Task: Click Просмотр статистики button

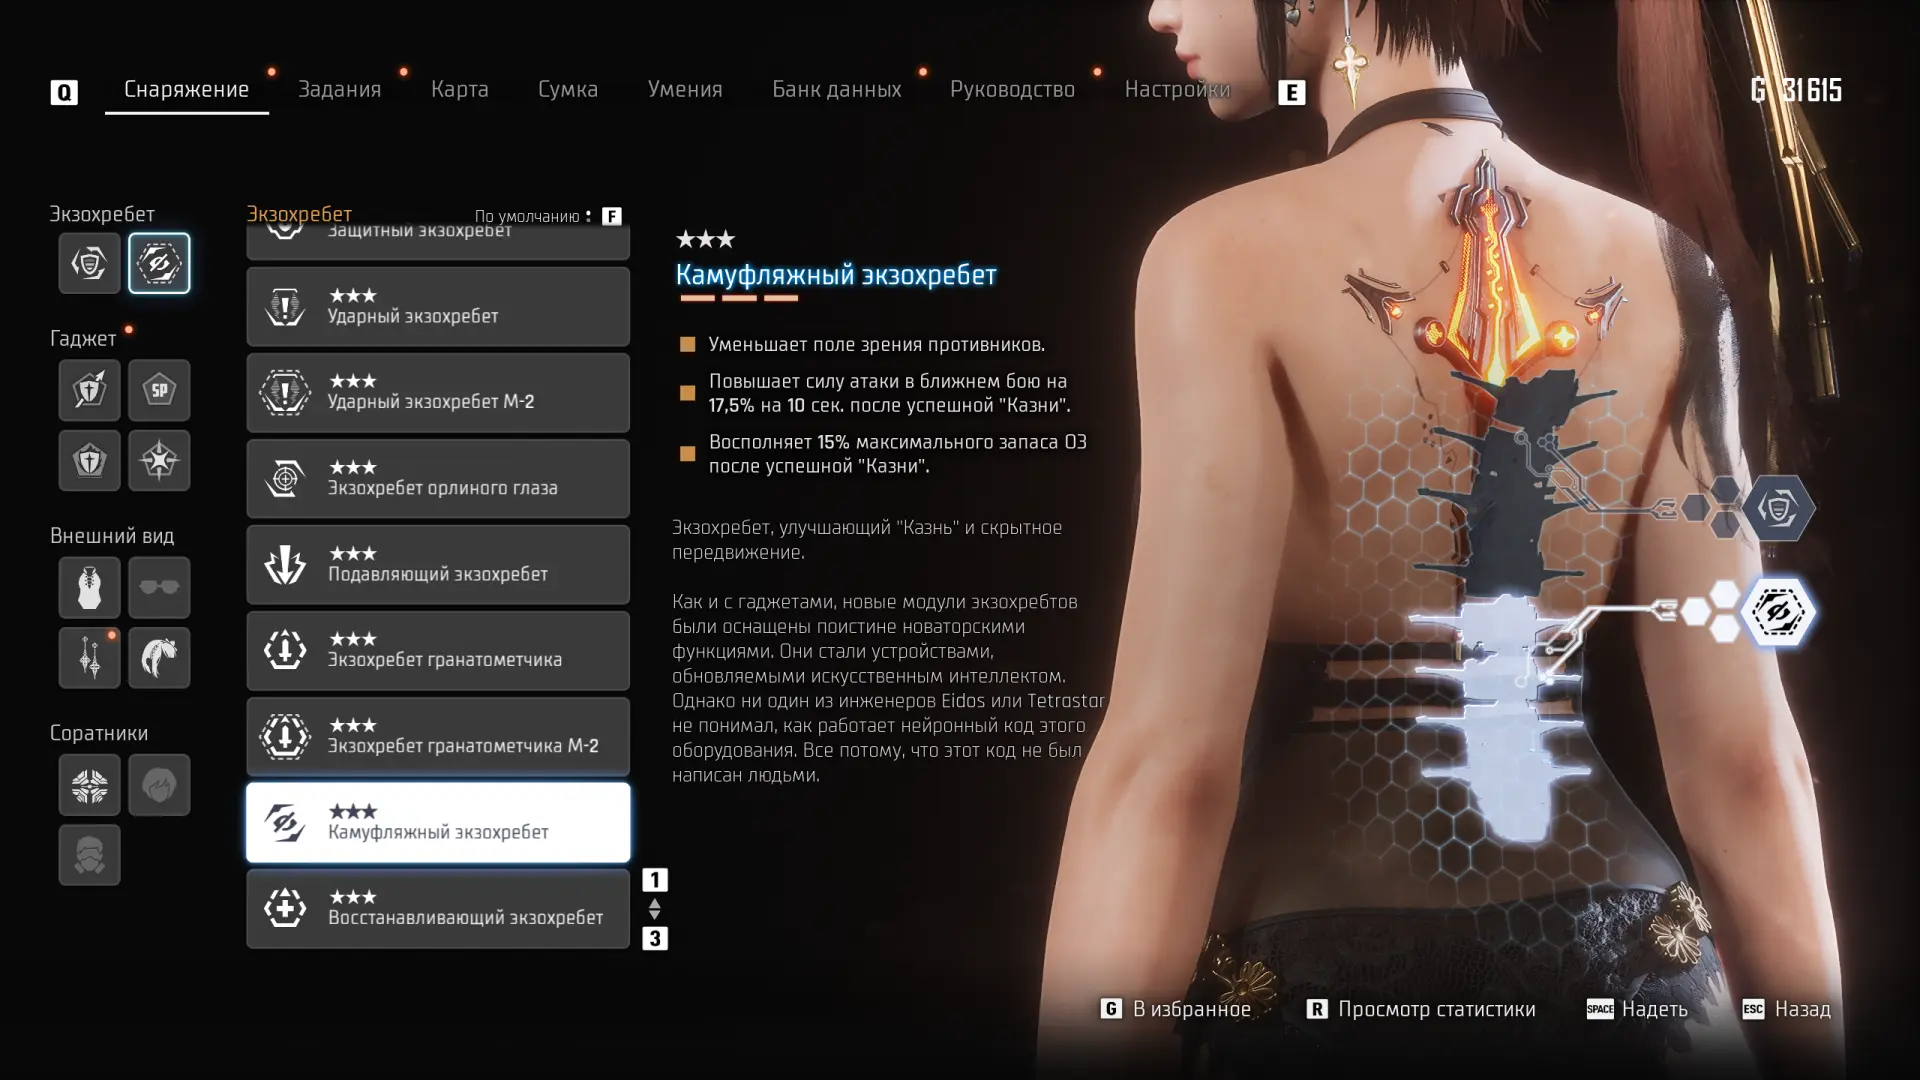Action: tap(1421, 1009)
